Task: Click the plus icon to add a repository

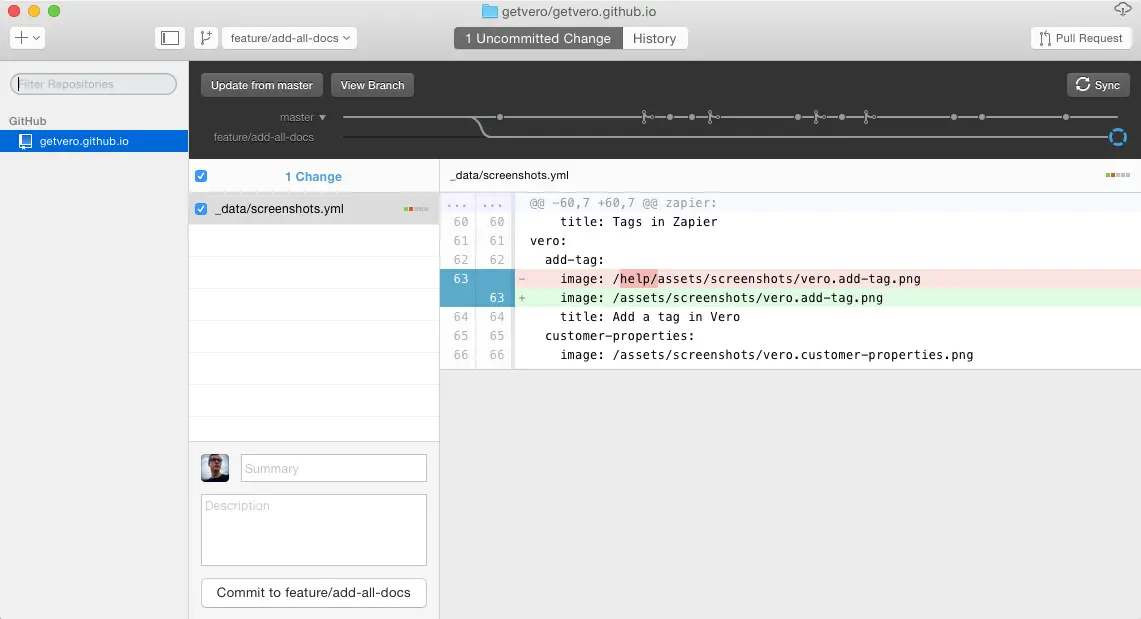Action: pyautogui.click(x=22, y=37)
